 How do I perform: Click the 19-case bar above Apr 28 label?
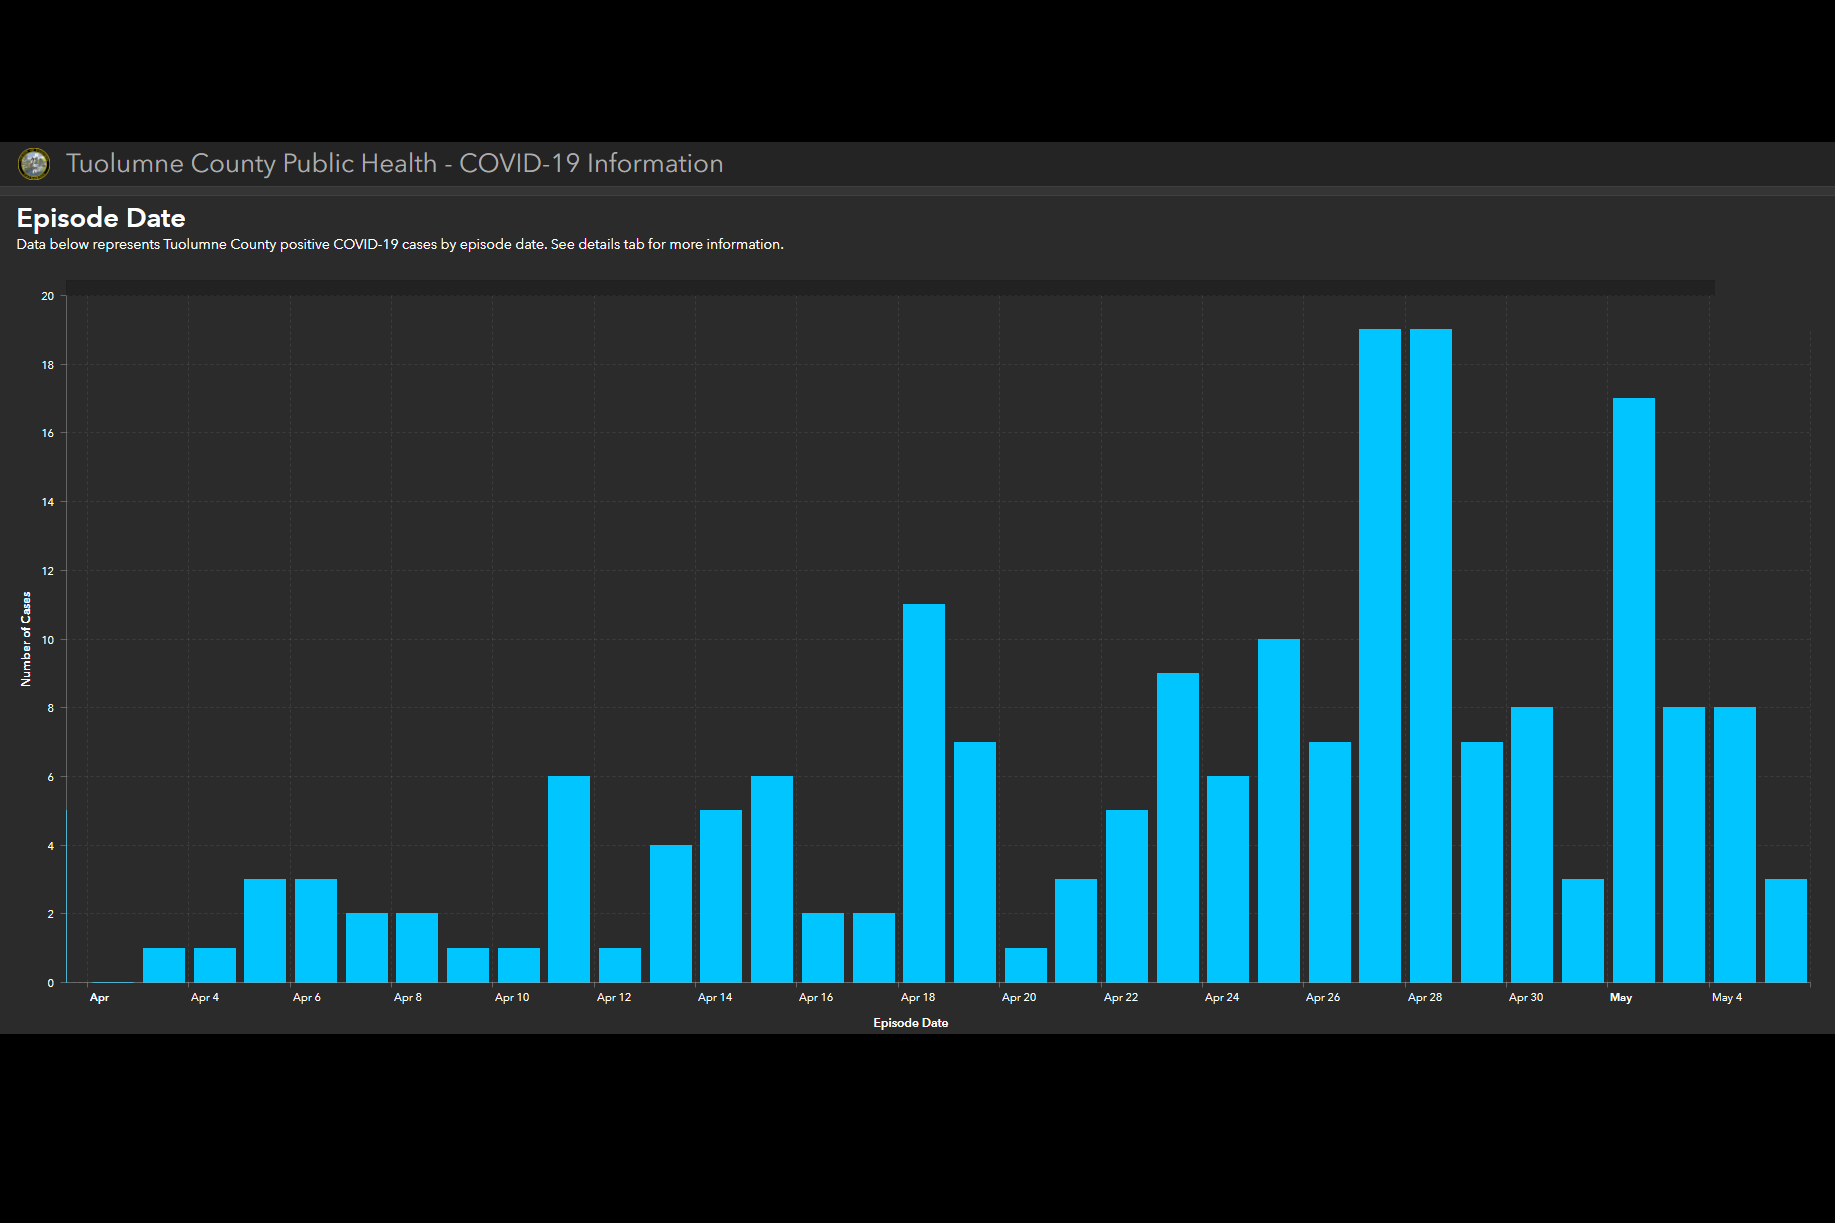(1431, 656)
